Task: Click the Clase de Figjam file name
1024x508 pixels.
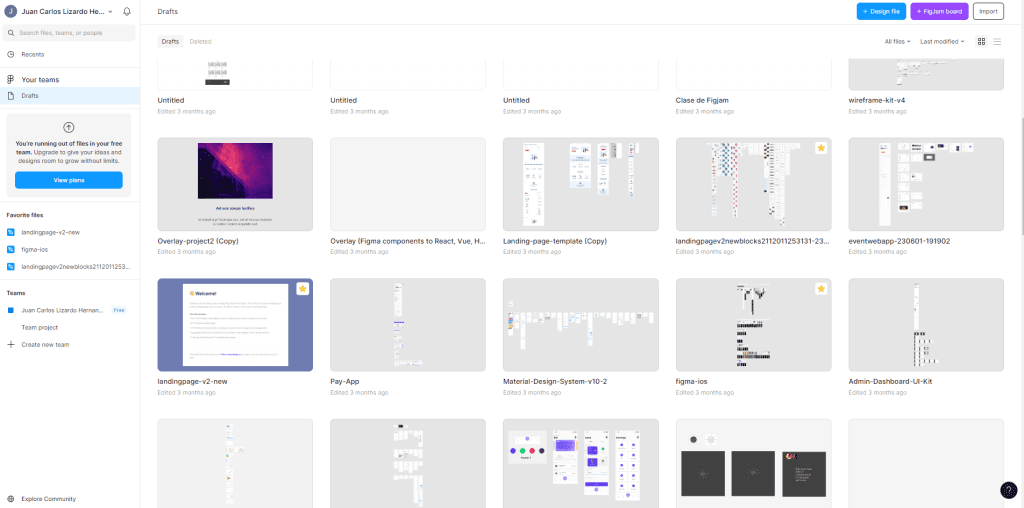Action: click(x=702, y=101)
